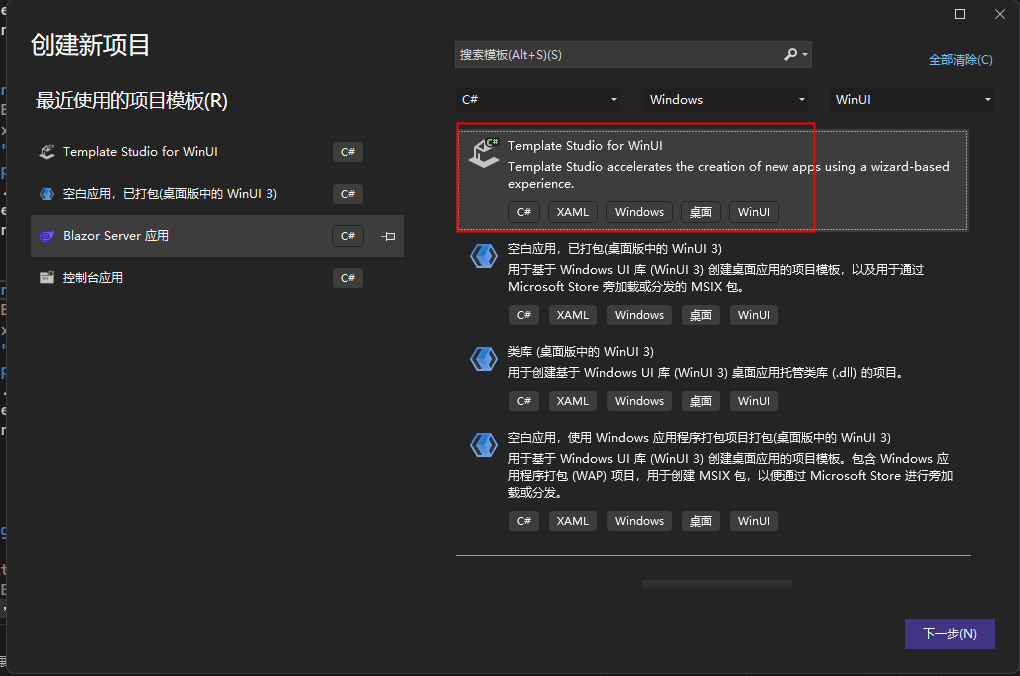
Task: Click WinUI icon of 空白应用，已打包 template
Action: pos(484,256)
